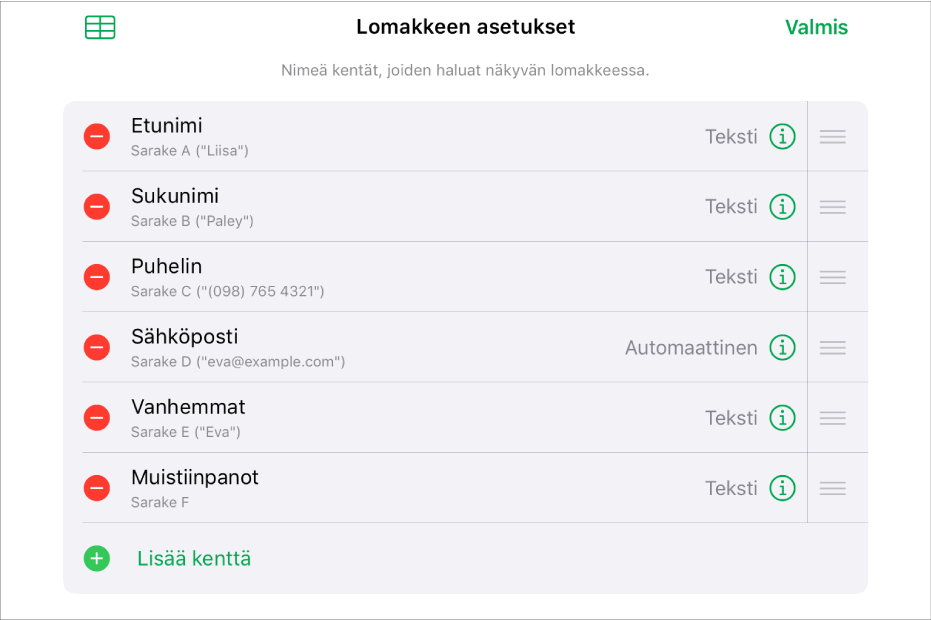Tap Valmis to finish editing
This screenshot has width=931, height=620.
pos(816,28)
